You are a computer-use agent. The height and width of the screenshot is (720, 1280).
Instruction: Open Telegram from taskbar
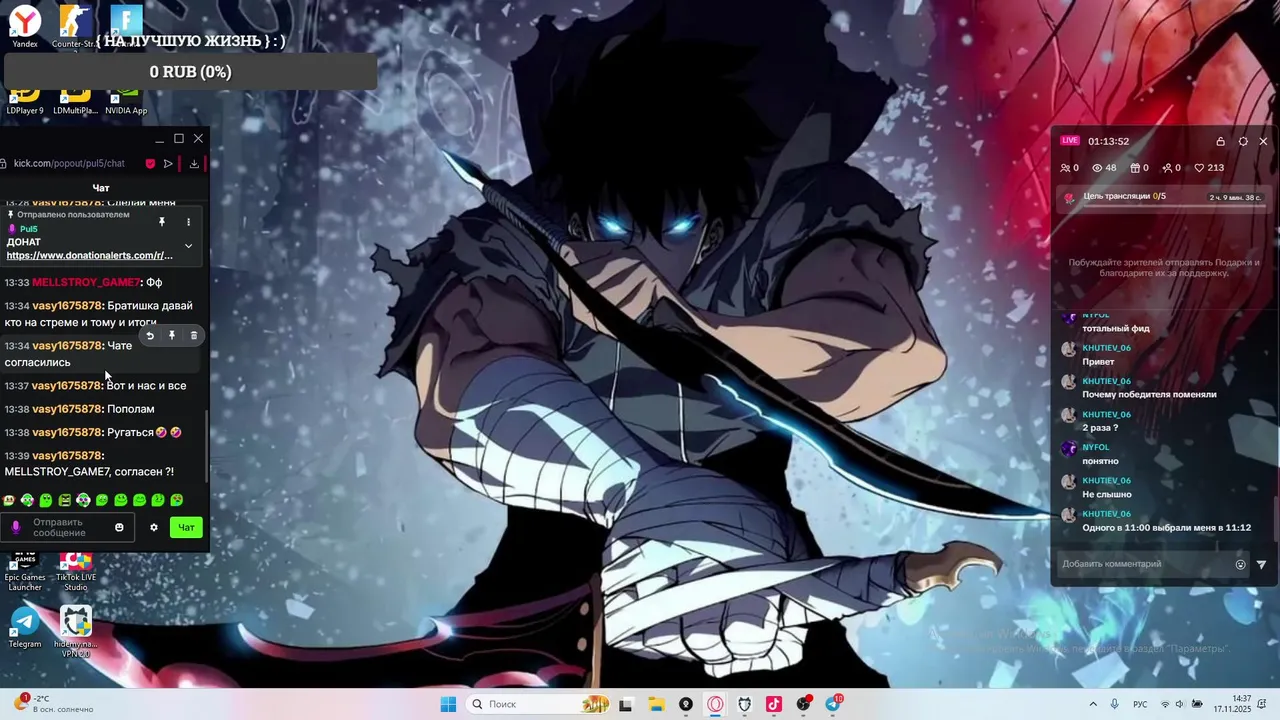pos(833,704)
